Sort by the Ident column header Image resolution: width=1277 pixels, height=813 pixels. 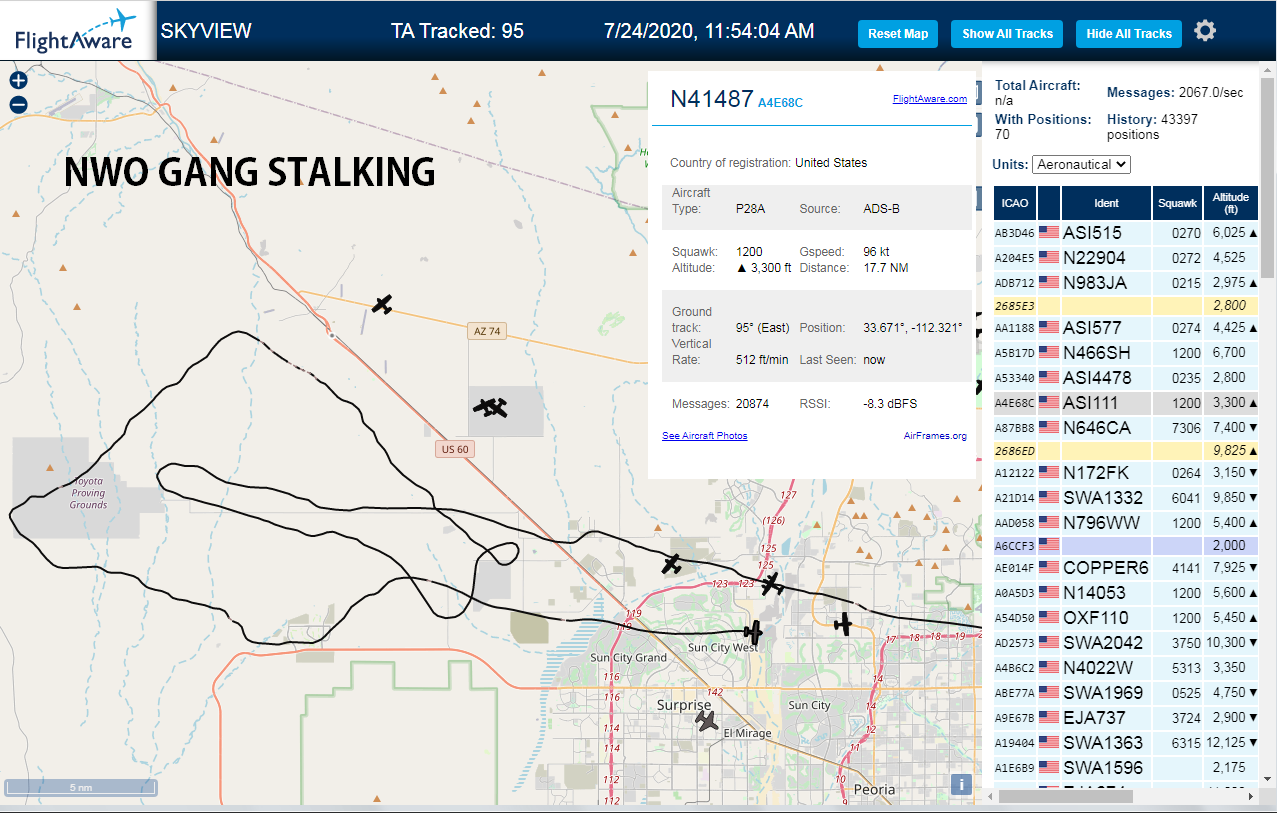point(1106,203)
